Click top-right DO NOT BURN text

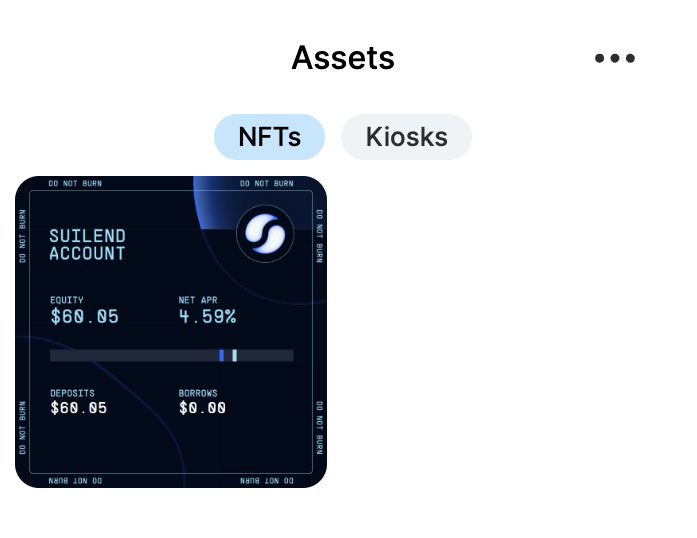point(267,183)
